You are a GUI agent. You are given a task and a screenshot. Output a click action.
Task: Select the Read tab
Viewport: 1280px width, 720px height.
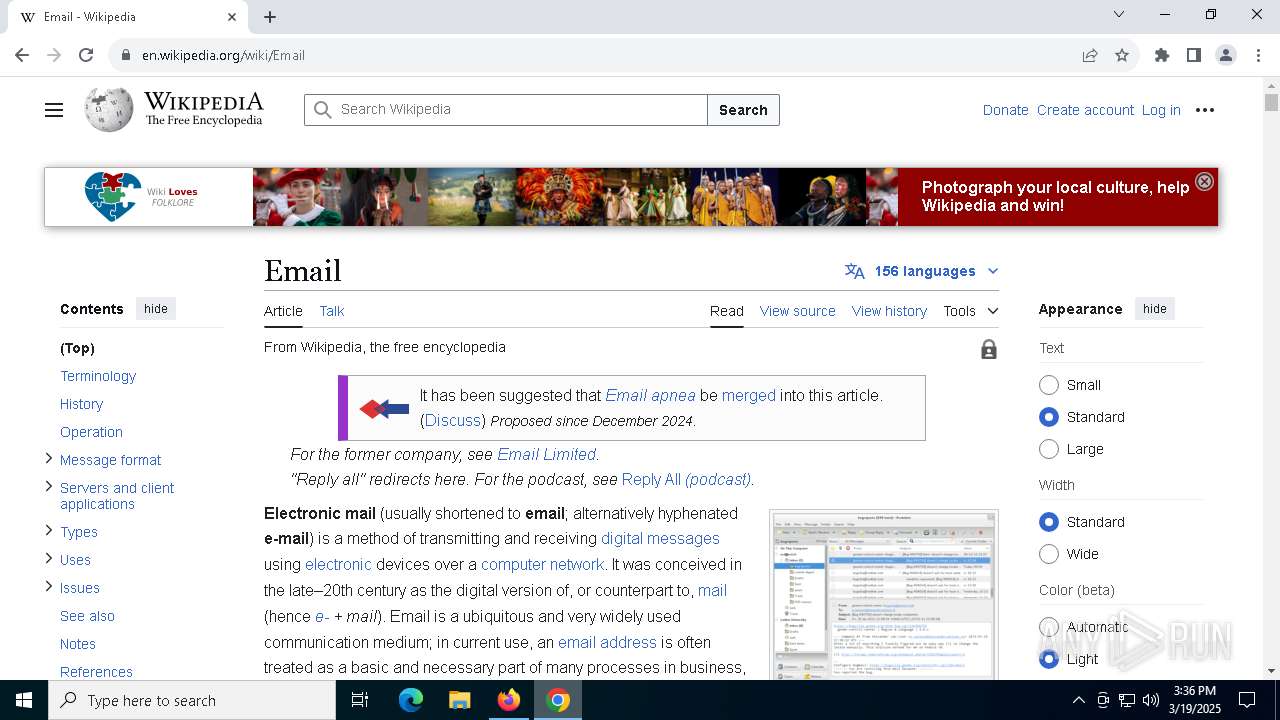point(727,311)
